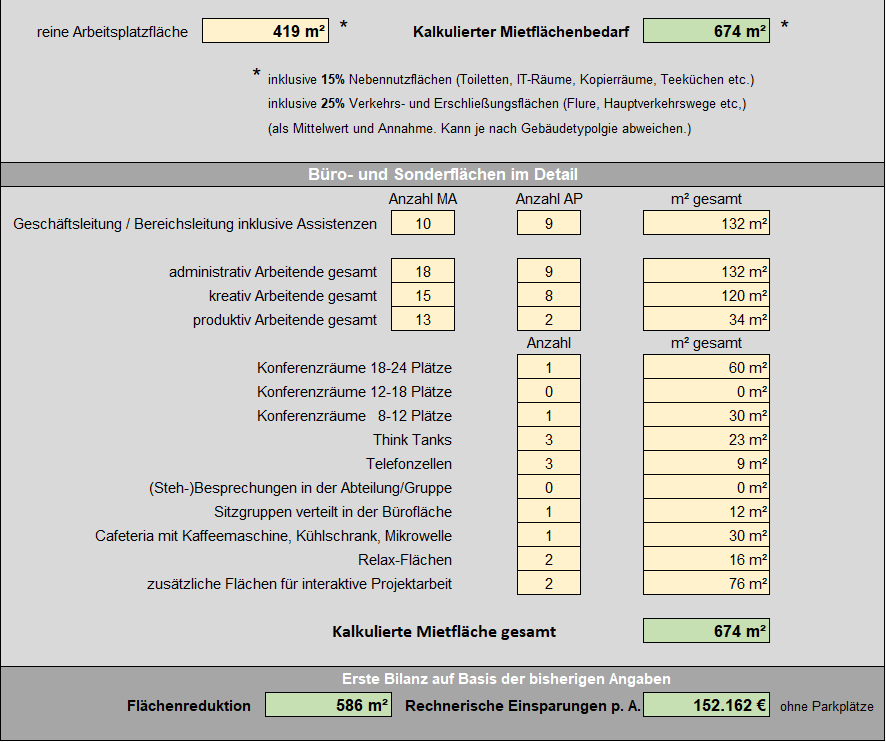Click Anzahl MA for produktiv Arbeitende
This screenshot has width=886, height=742.
pos(423,319)
